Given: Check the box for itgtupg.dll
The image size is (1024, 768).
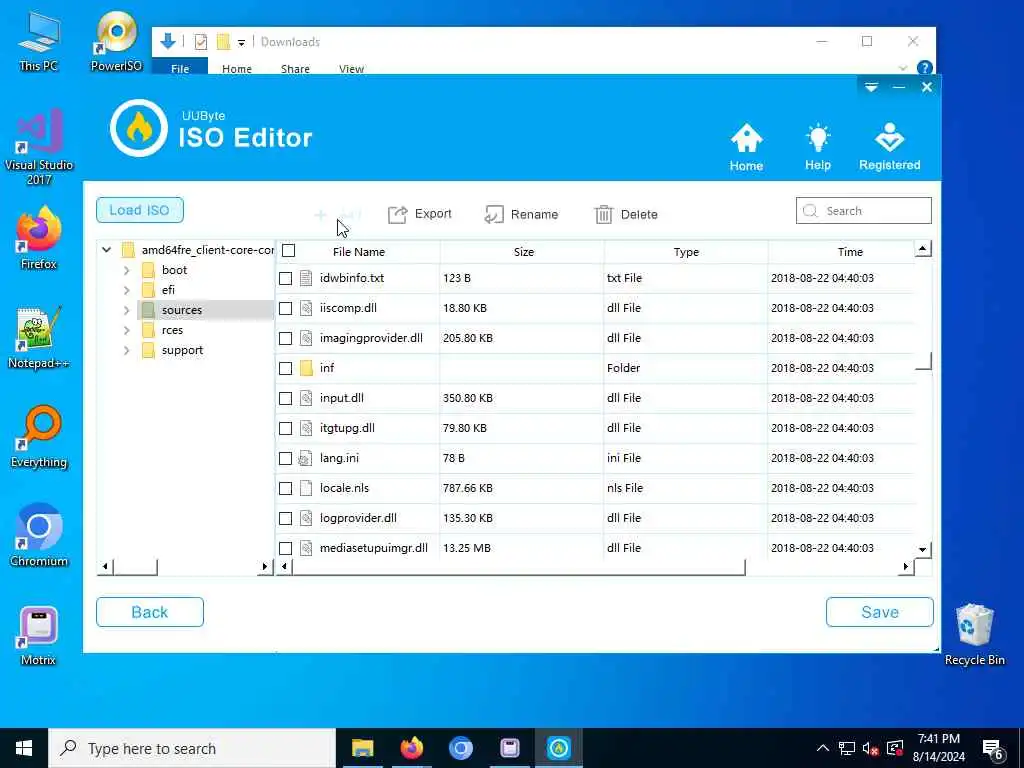Looking at the screenshot, I should tap(285, 428).
